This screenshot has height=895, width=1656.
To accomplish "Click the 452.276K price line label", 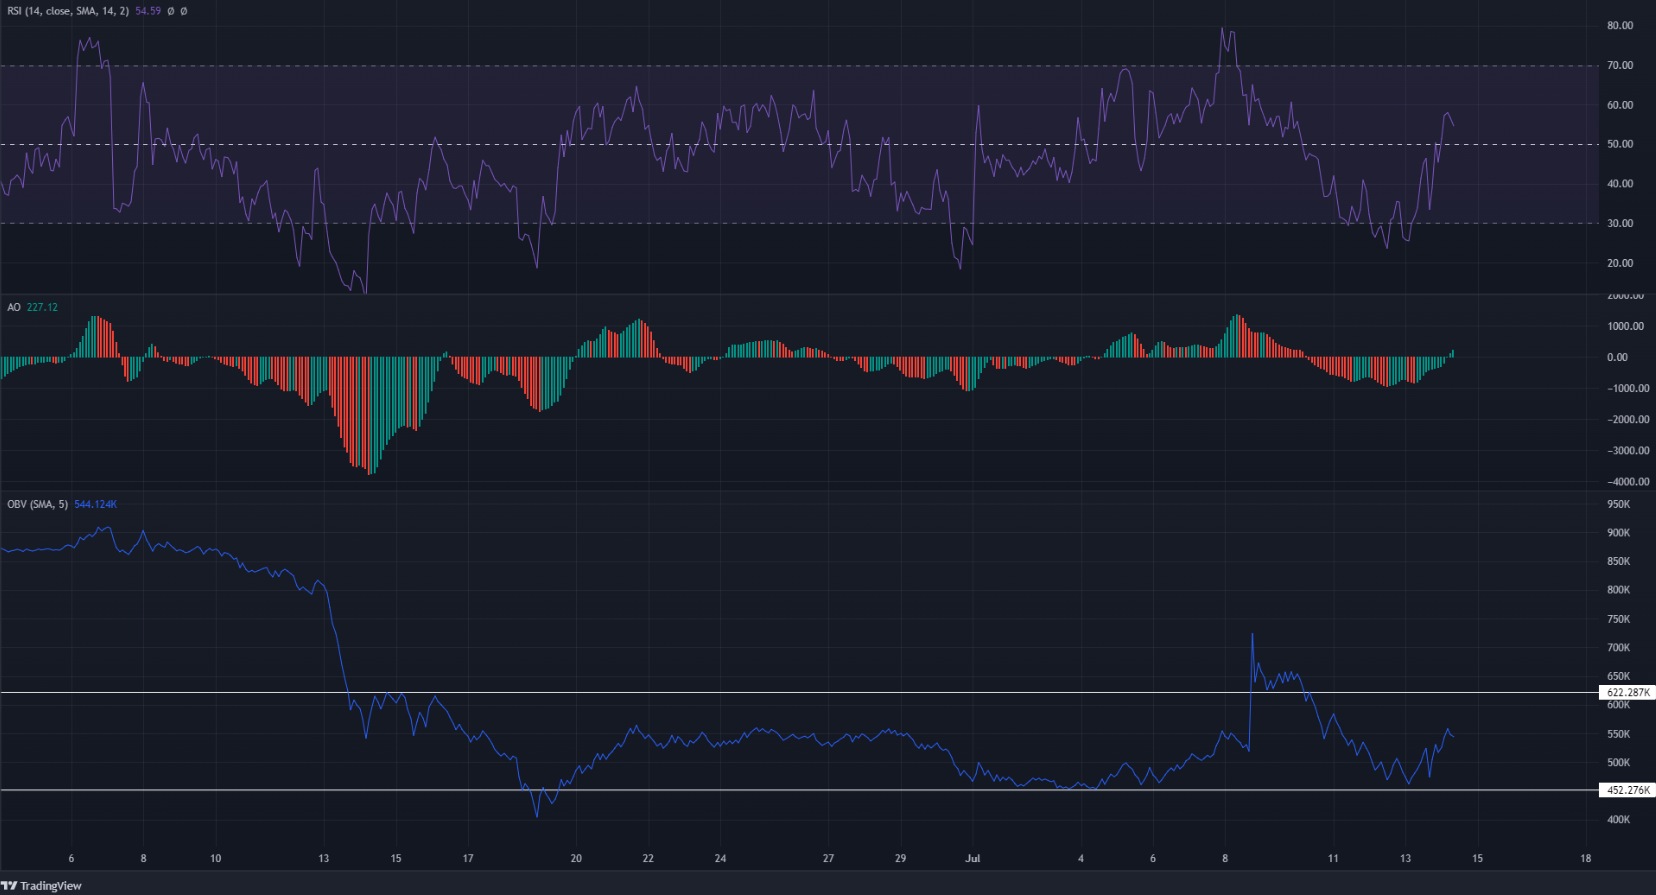I will click(x=1628, y=790).
